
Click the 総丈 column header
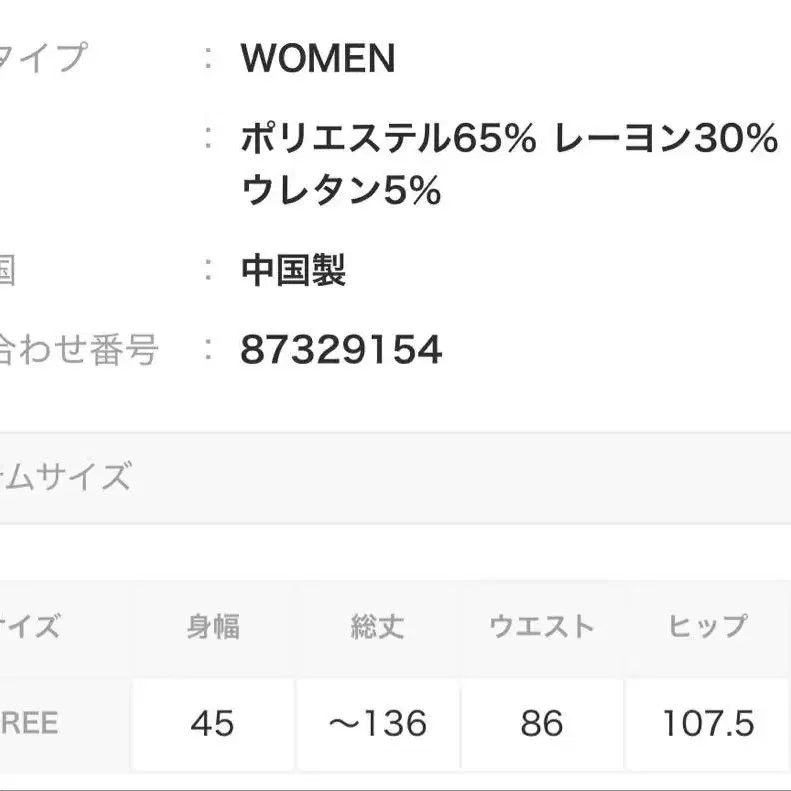[377, 627]
